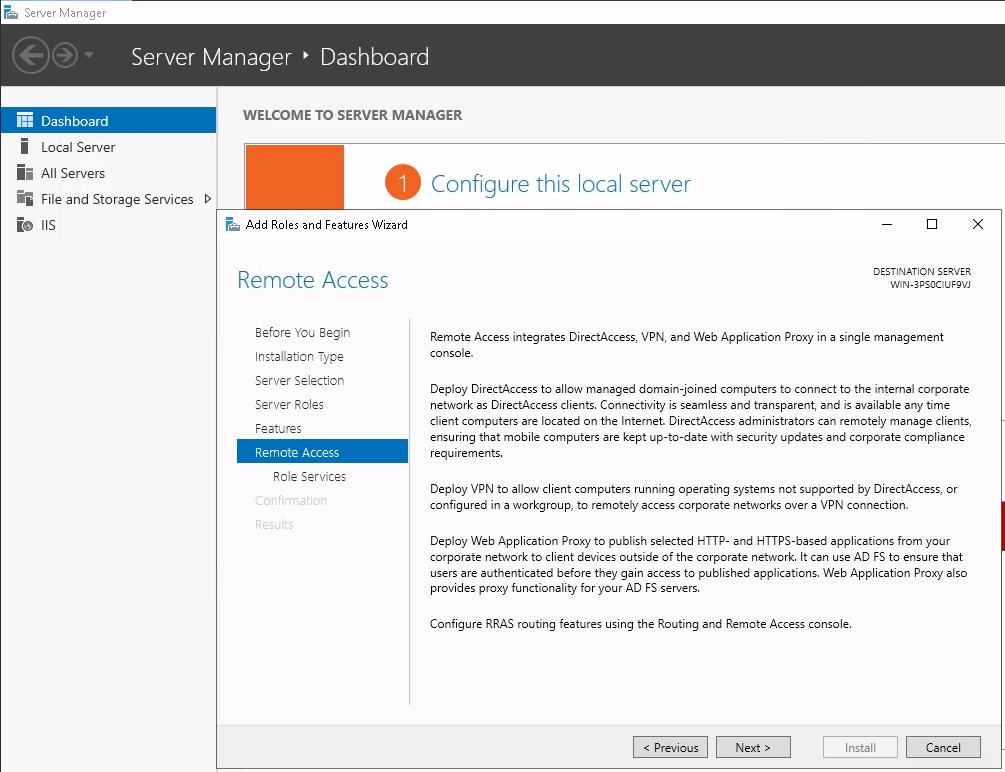Select Dashboard in the navigation pane

point(108,121)
